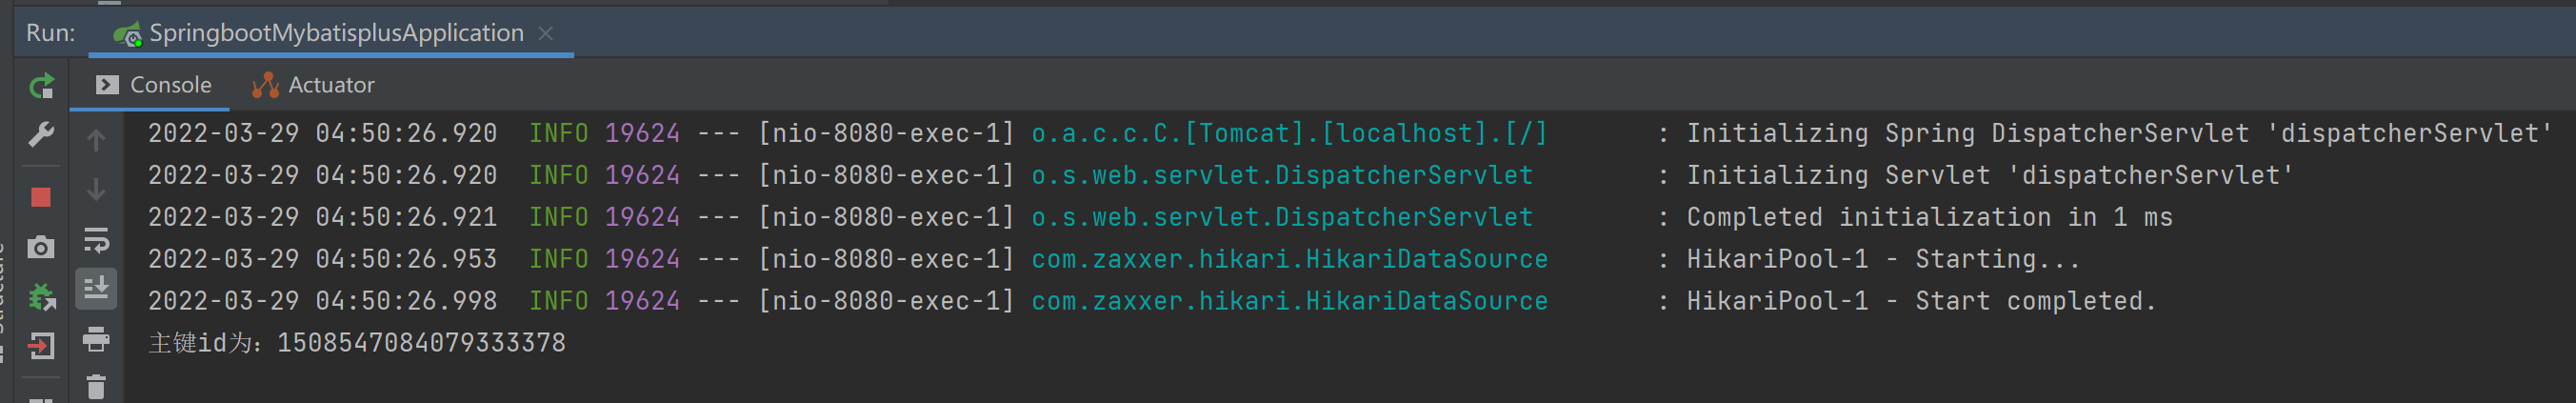Open the Actuator tab
This screenshot has width=2576, height=403.
314,85
